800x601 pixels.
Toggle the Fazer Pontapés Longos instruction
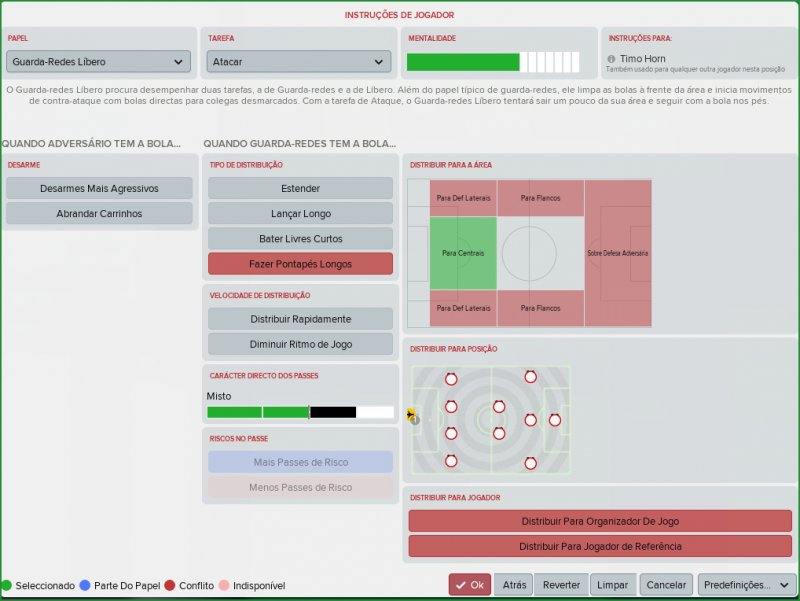(x=300, y=264)
